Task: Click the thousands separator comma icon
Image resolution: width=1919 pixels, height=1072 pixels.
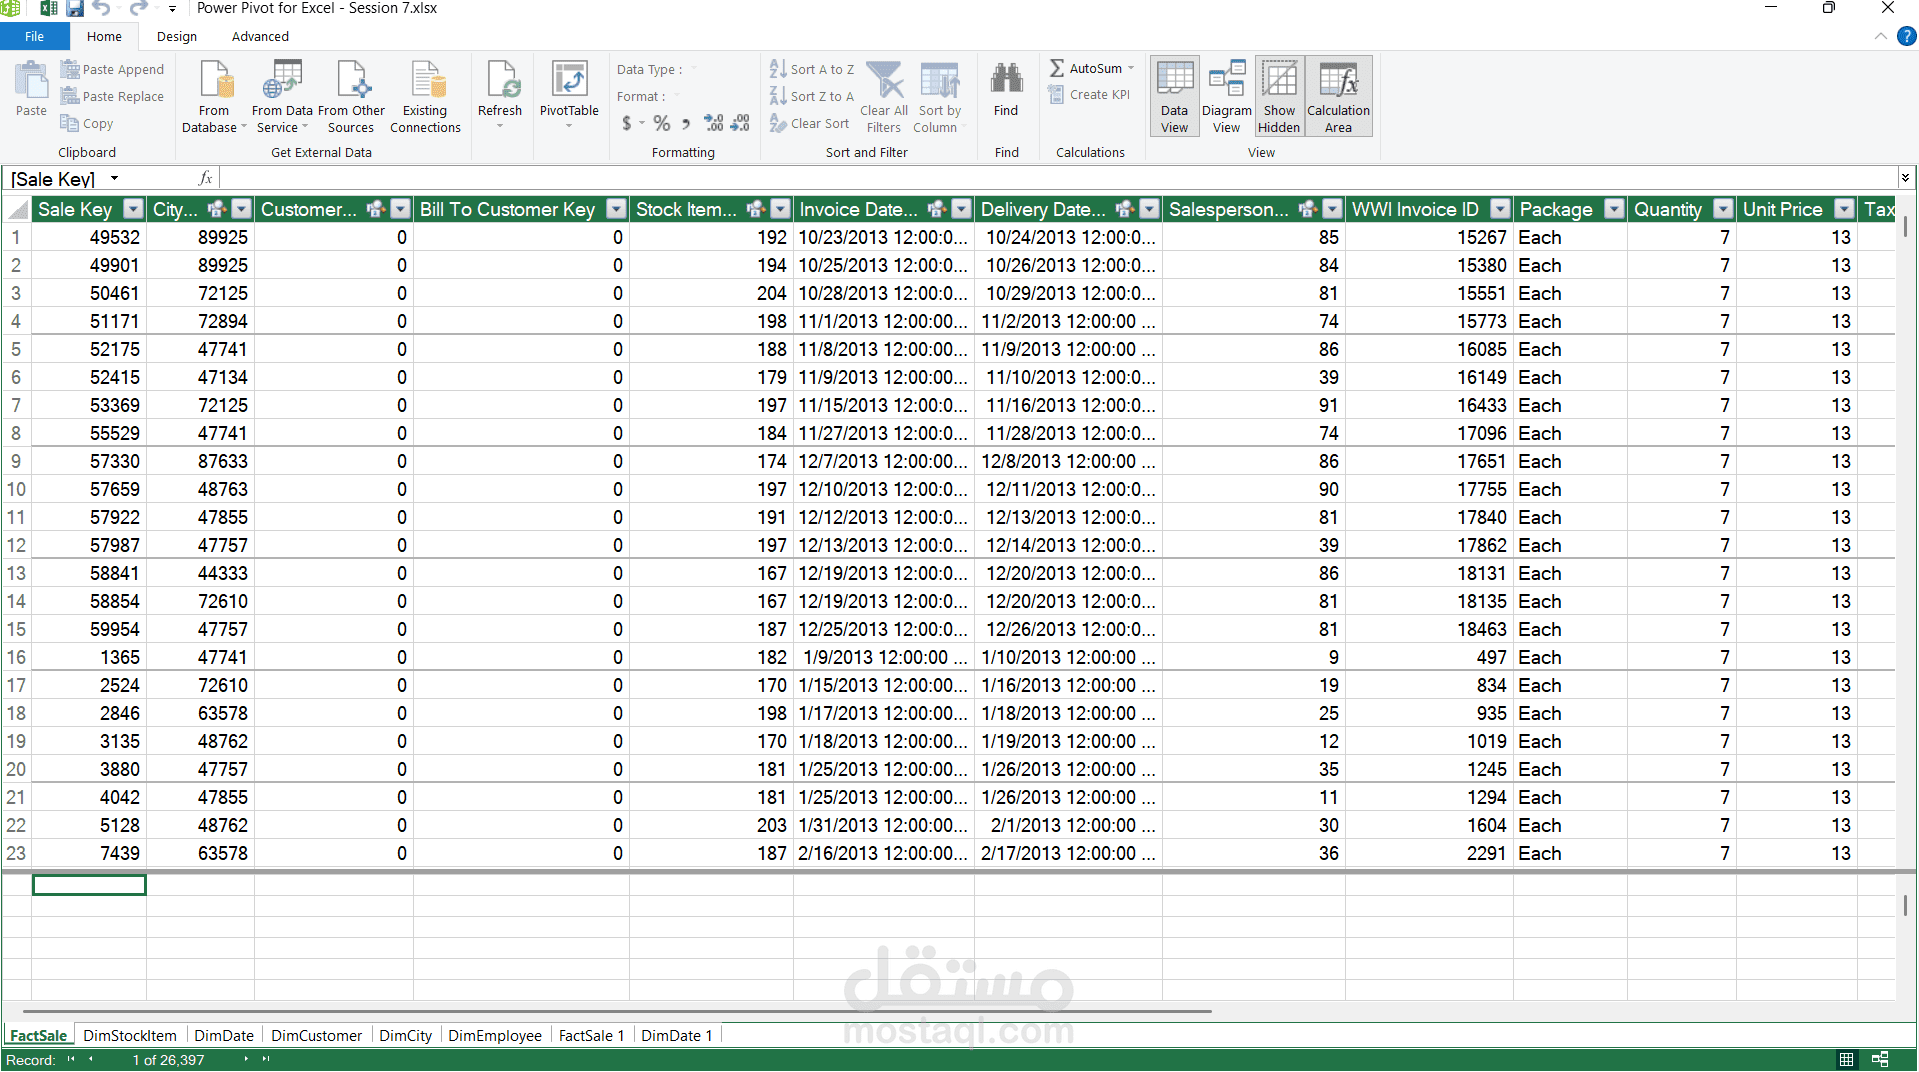Action: 686,124
